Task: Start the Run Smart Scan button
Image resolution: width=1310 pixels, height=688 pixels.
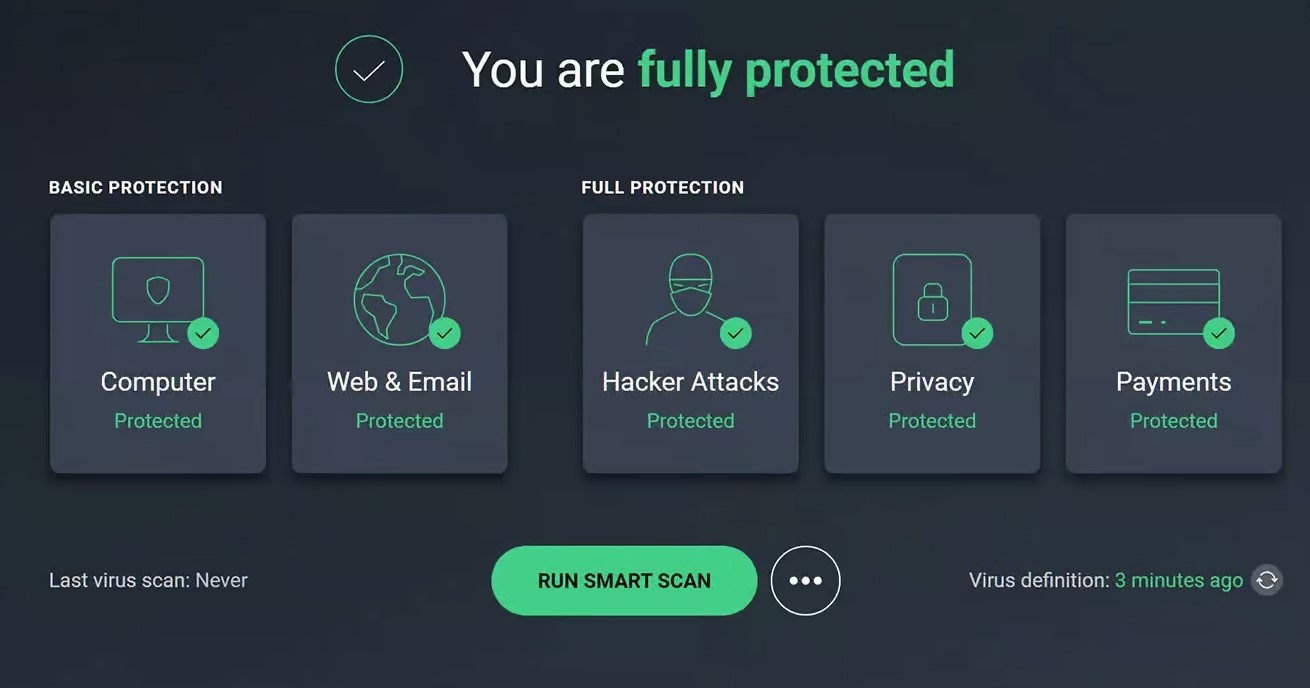Action: pyautogui.click(x=624, y=580)
